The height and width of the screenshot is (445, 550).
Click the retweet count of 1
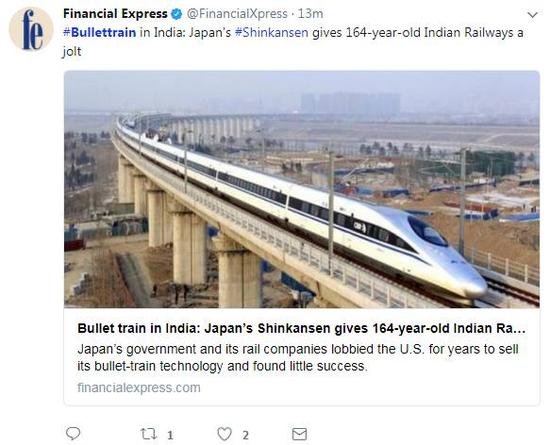coord(170,436)
